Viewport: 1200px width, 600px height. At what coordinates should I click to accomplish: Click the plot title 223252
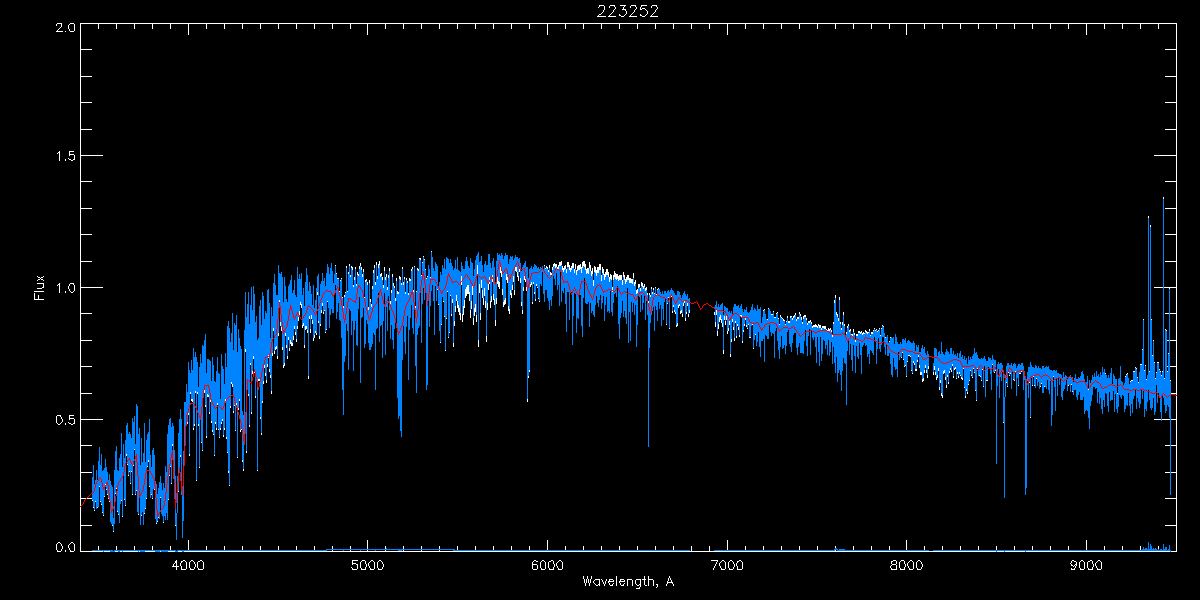(628, 11)
